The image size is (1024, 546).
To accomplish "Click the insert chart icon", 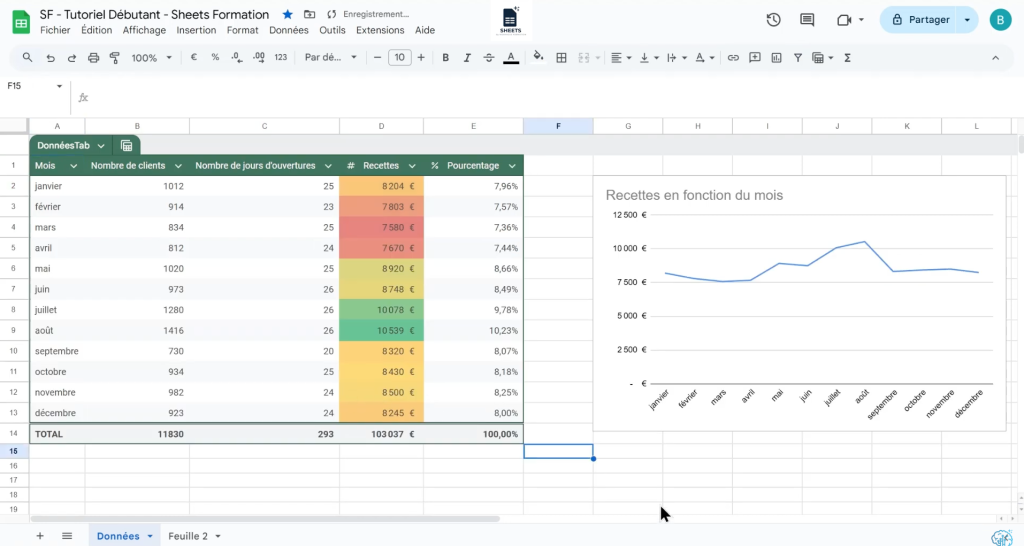I will [x=776, y=57].
